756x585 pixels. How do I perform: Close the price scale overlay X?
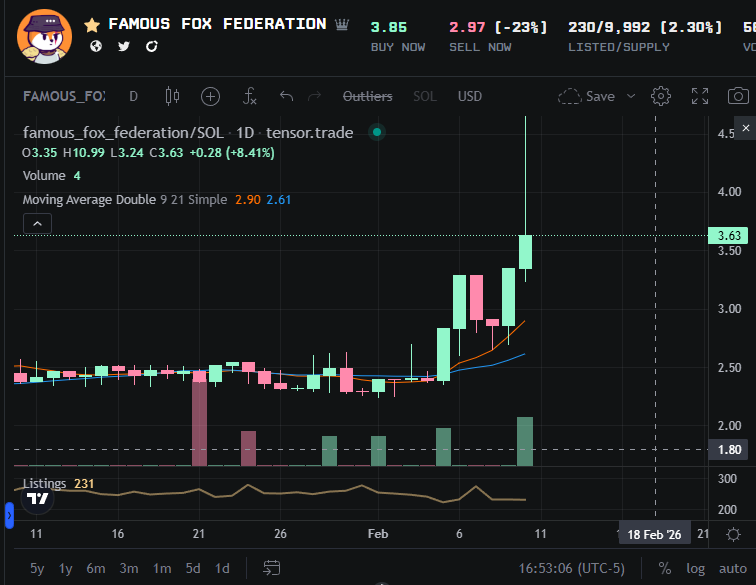pos(745,128)
